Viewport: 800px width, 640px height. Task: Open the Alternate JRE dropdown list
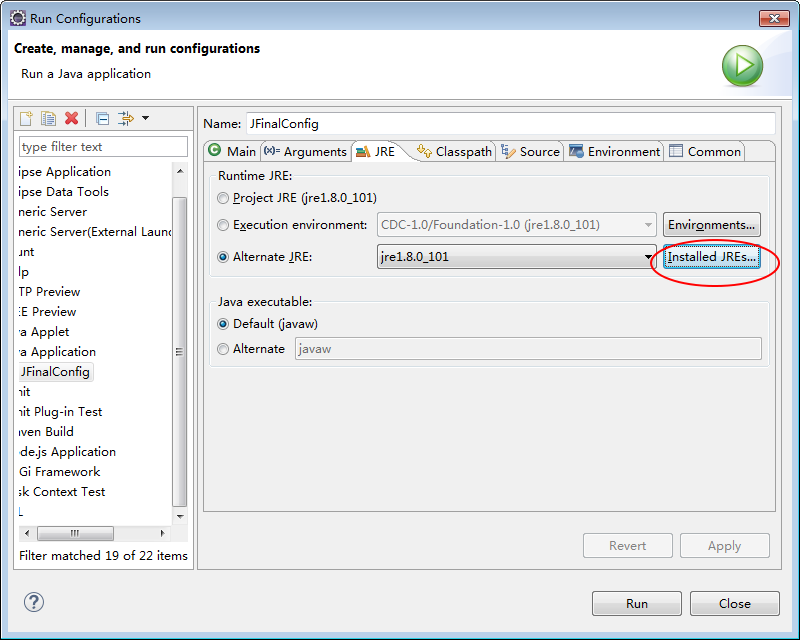coord(516,257)
